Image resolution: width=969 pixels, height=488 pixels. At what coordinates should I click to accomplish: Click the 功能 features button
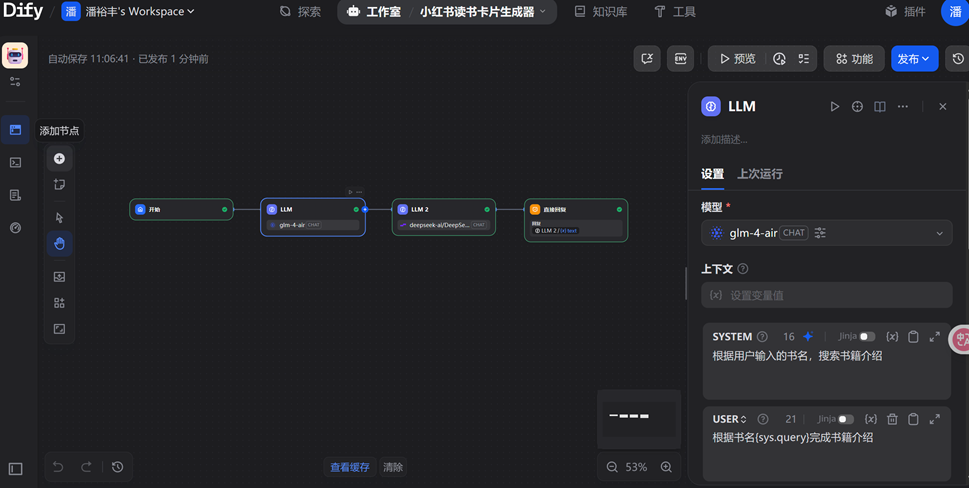coord(854,59)
